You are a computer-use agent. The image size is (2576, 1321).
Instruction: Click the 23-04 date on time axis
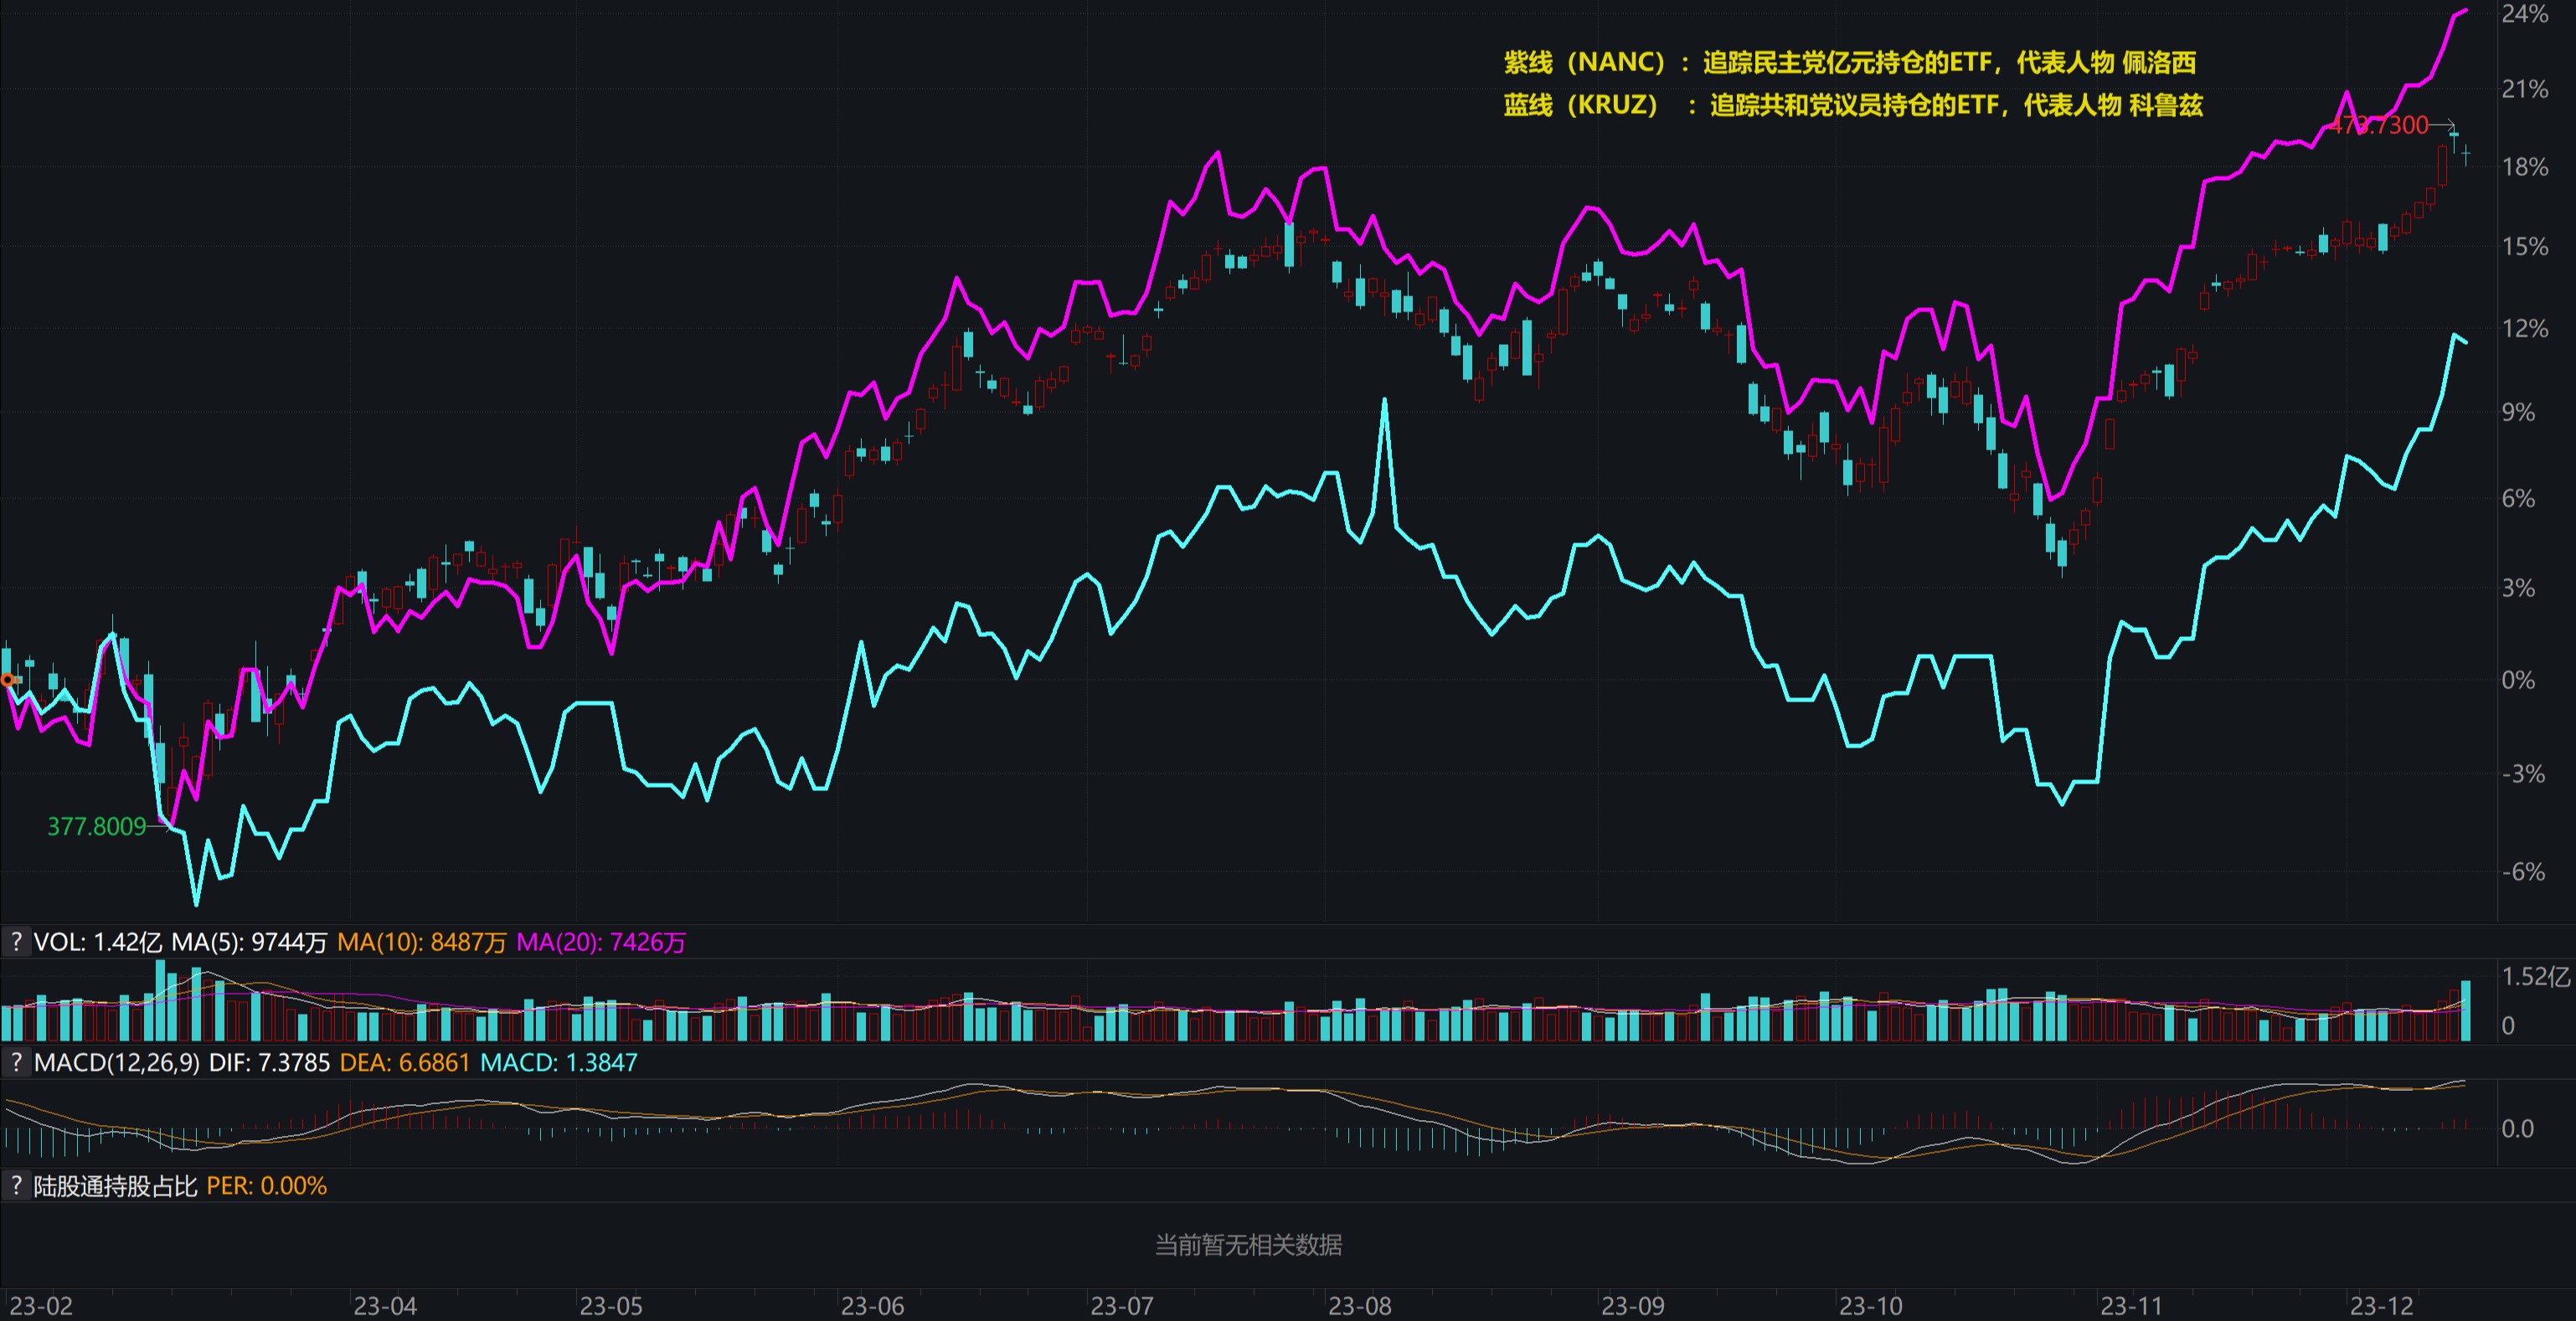point(384,1305)
